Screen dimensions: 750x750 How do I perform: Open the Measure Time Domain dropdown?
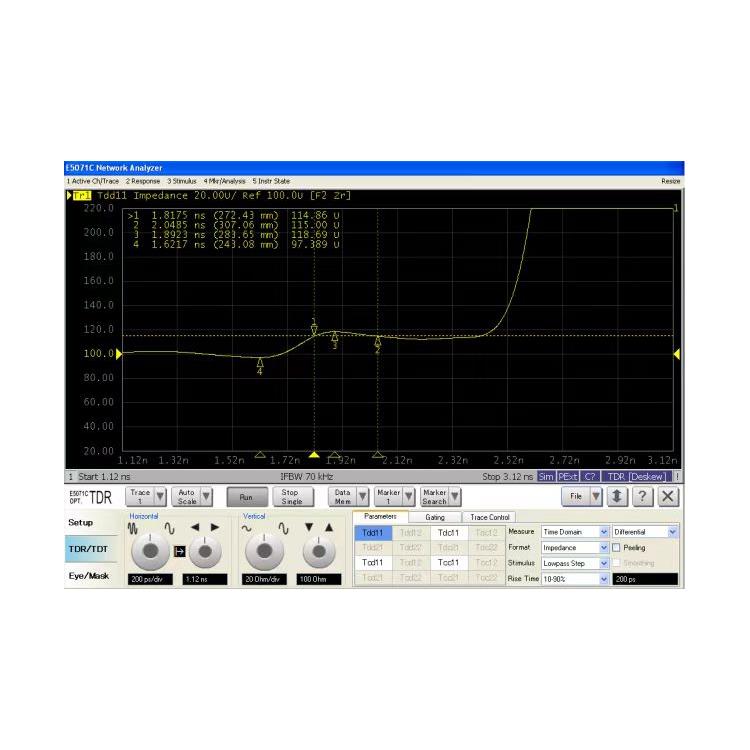click(x=603, y=532)
